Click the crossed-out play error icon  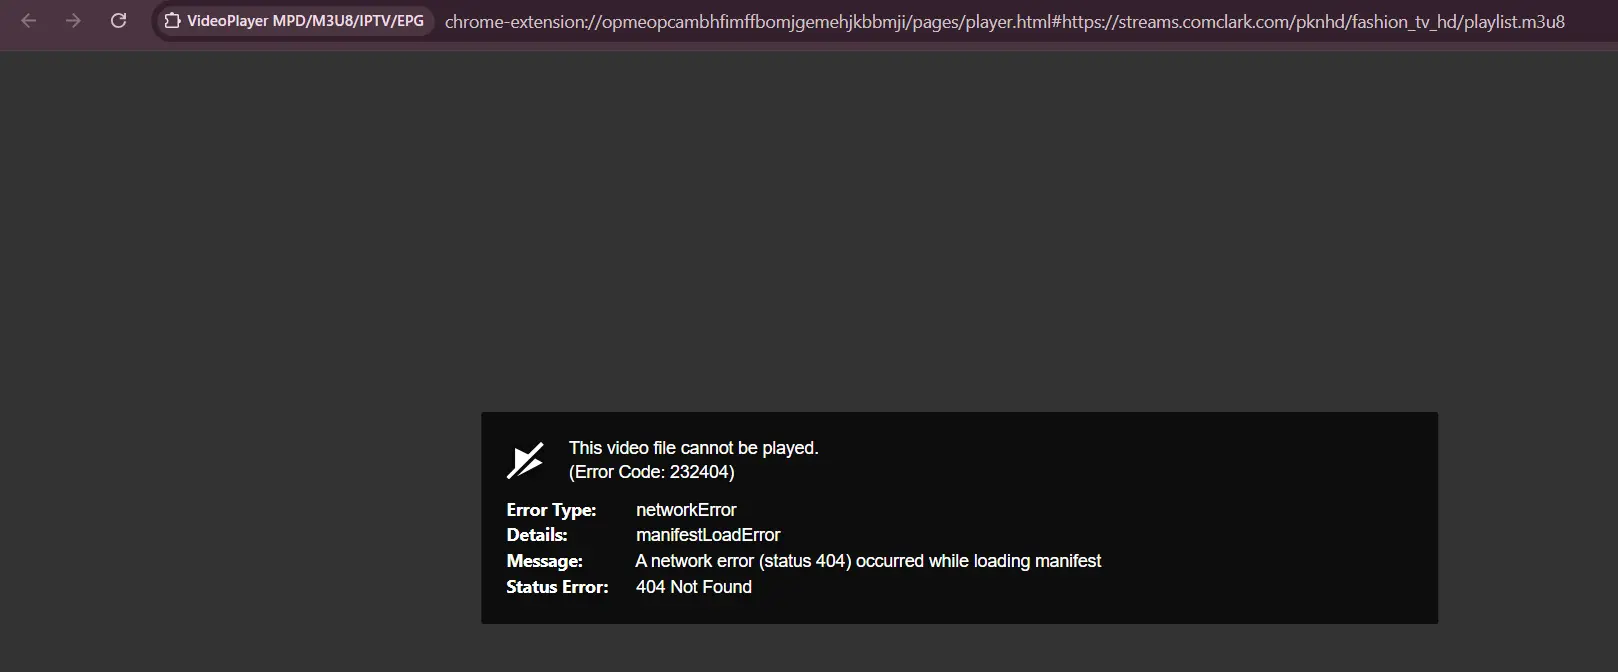(x=525, y=460)
